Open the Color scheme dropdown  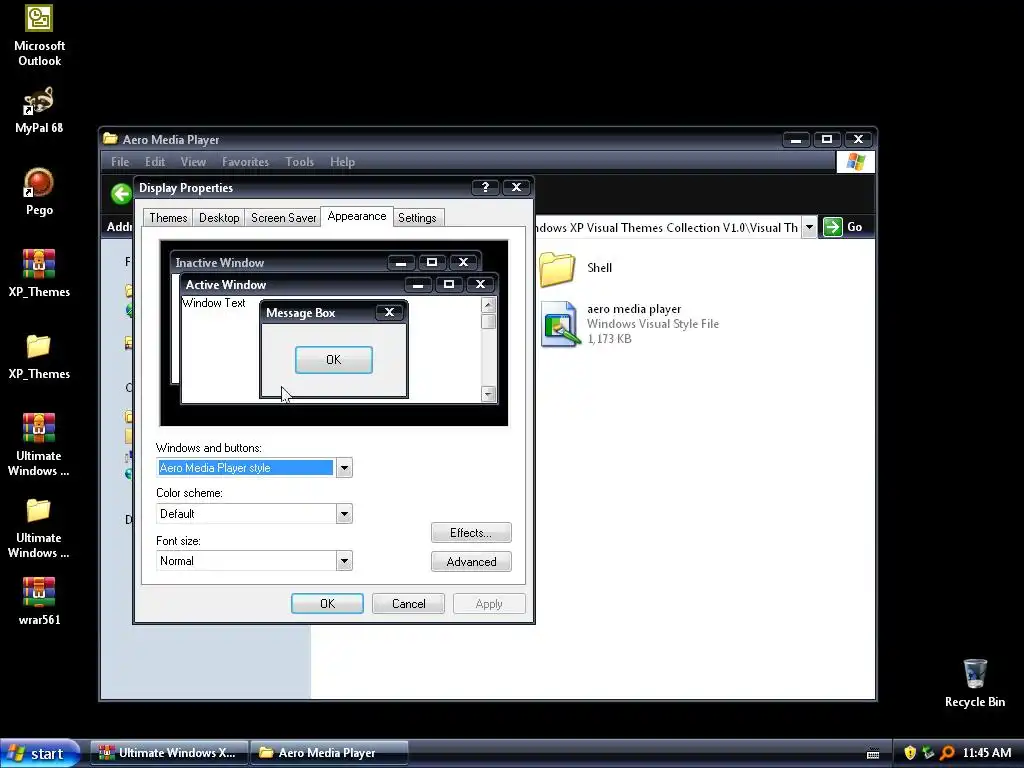(x=344, y=514)
